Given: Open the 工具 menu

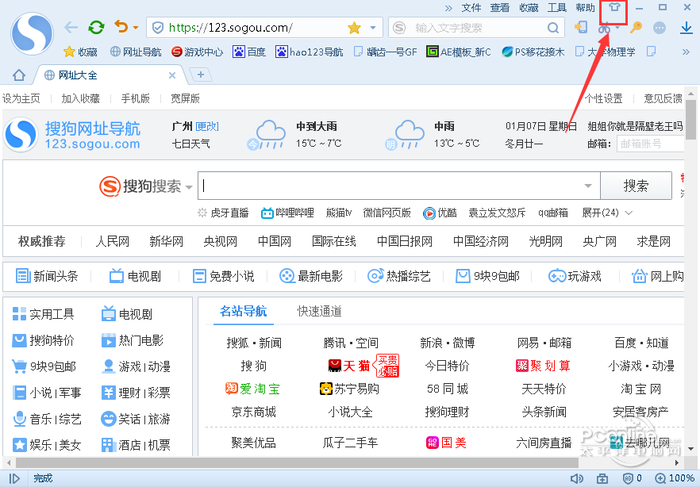Looking at the screenshot, I should point(557,8).
